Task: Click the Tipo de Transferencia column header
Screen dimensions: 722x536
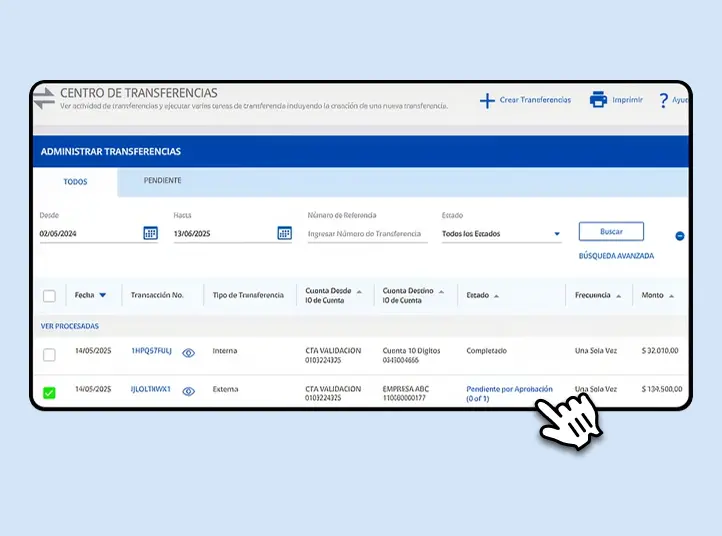Action: coord(248,295)
